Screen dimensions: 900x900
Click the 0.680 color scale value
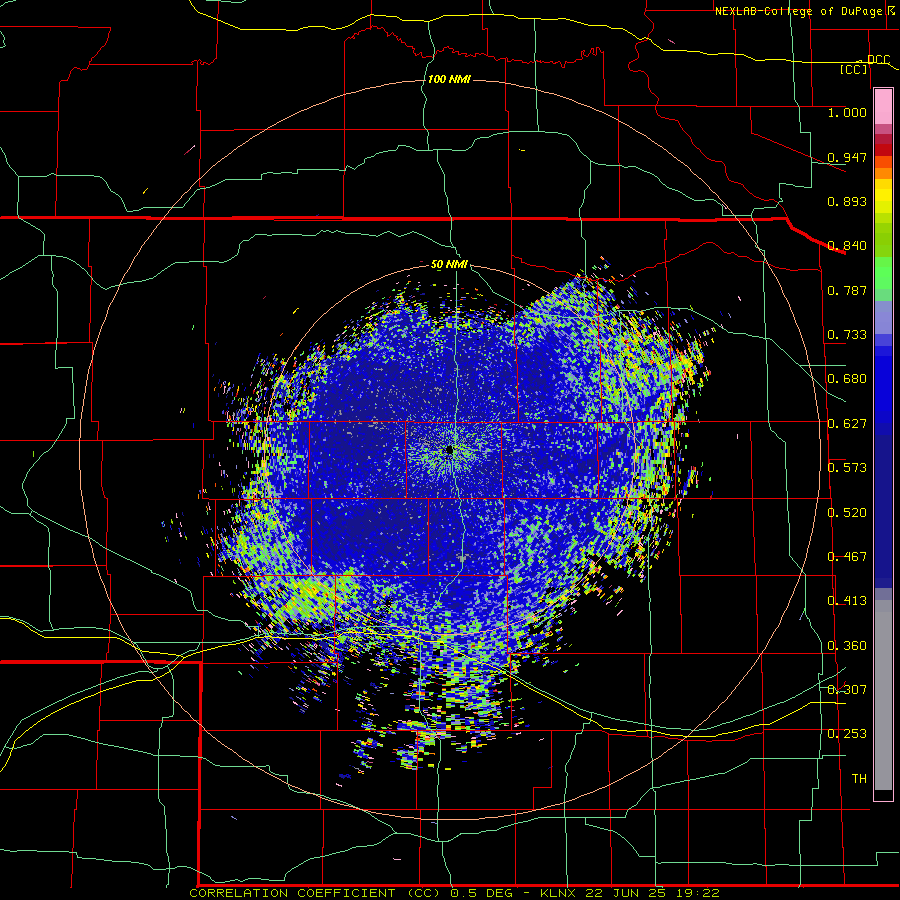click(x=847, y=379)
